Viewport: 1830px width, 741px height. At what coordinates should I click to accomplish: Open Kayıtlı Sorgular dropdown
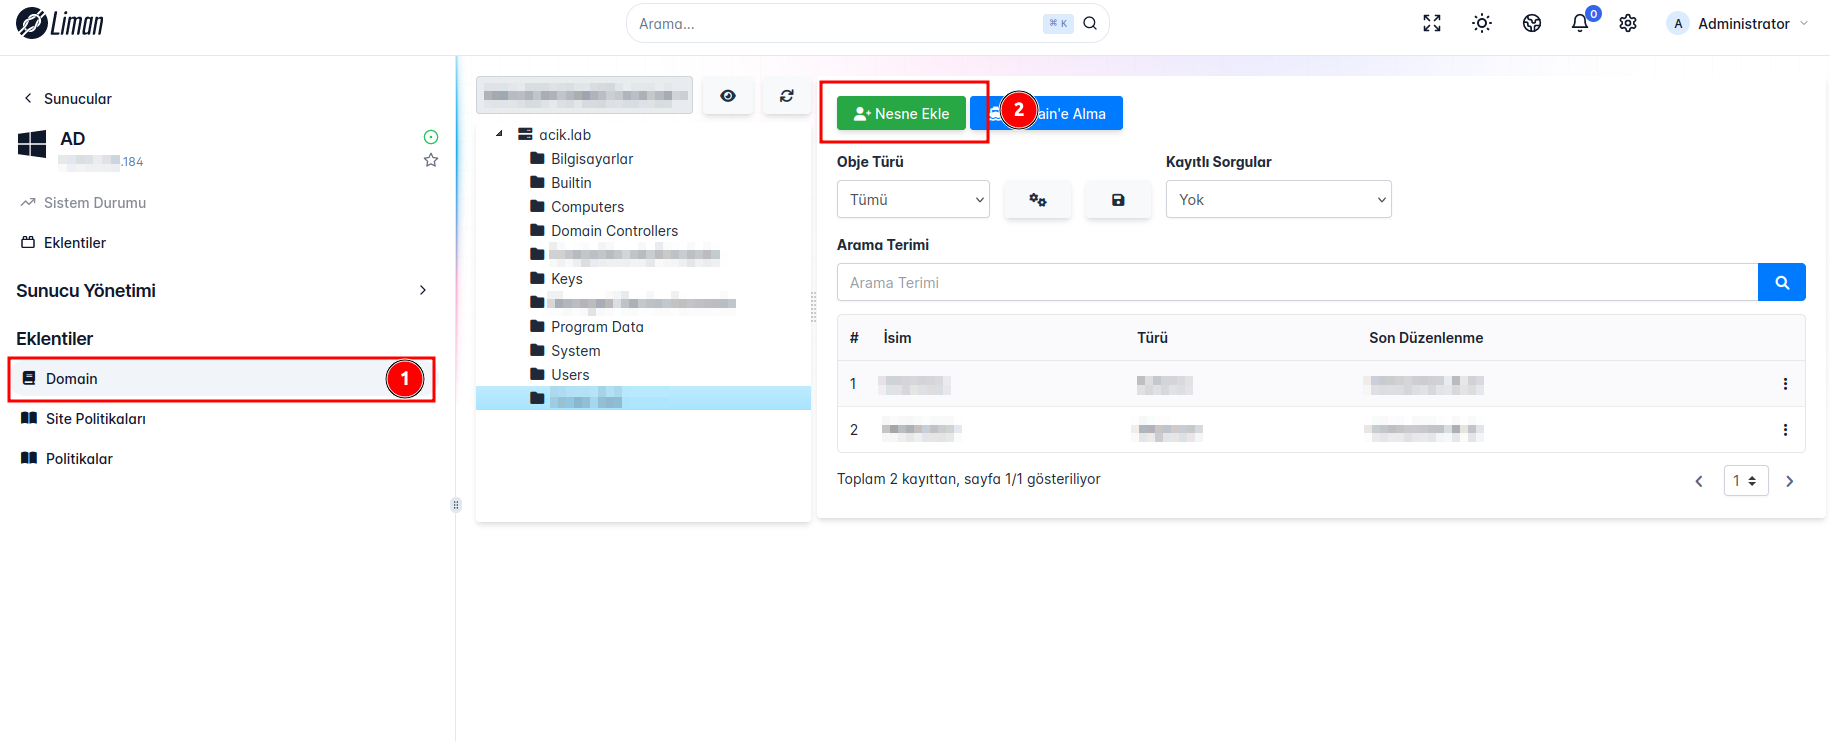(x=1279, y=199)
